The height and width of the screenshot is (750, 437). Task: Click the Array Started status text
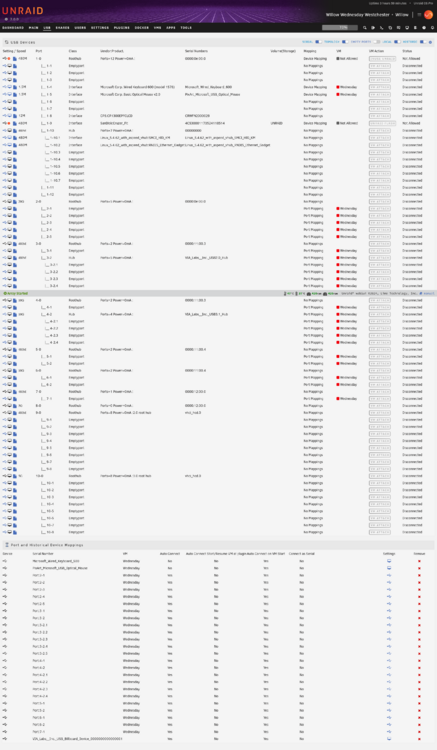(x=15, y=293)
